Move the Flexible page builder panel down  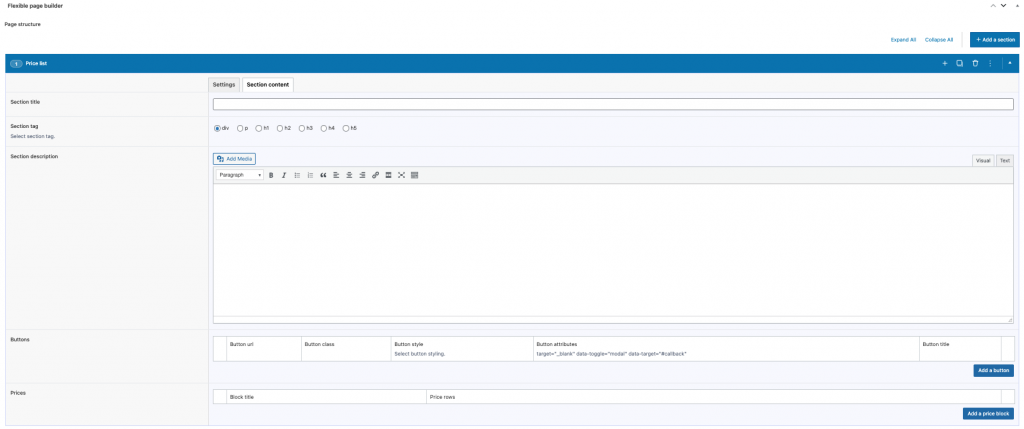[x=1003, y=5]
